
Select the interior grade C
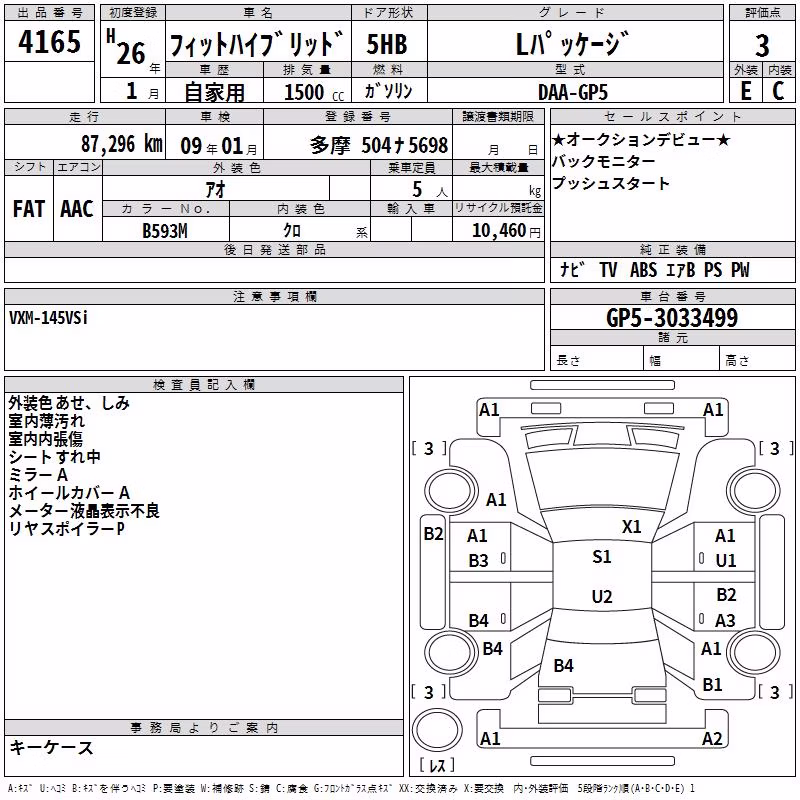click(x=778, y=91)
